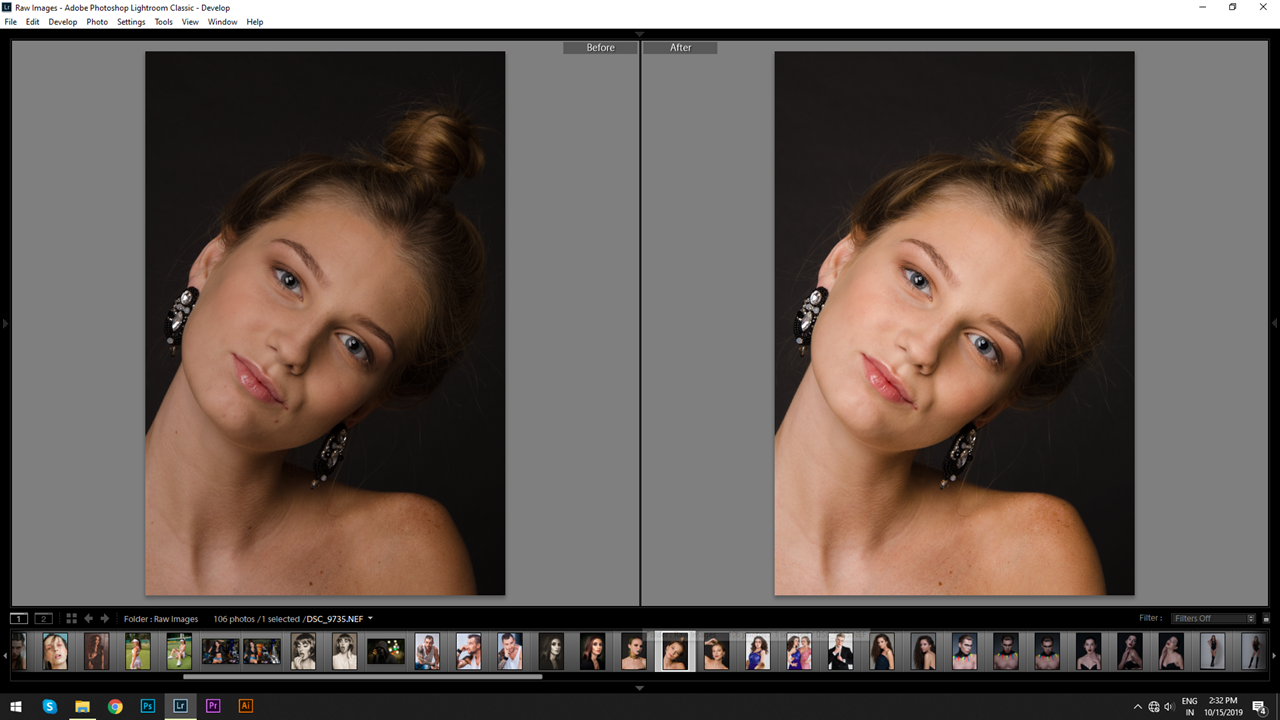This screenshot has height=720, width=1280.
Task: Click the Lightroom taskbar icon
Action: point(180,706)
